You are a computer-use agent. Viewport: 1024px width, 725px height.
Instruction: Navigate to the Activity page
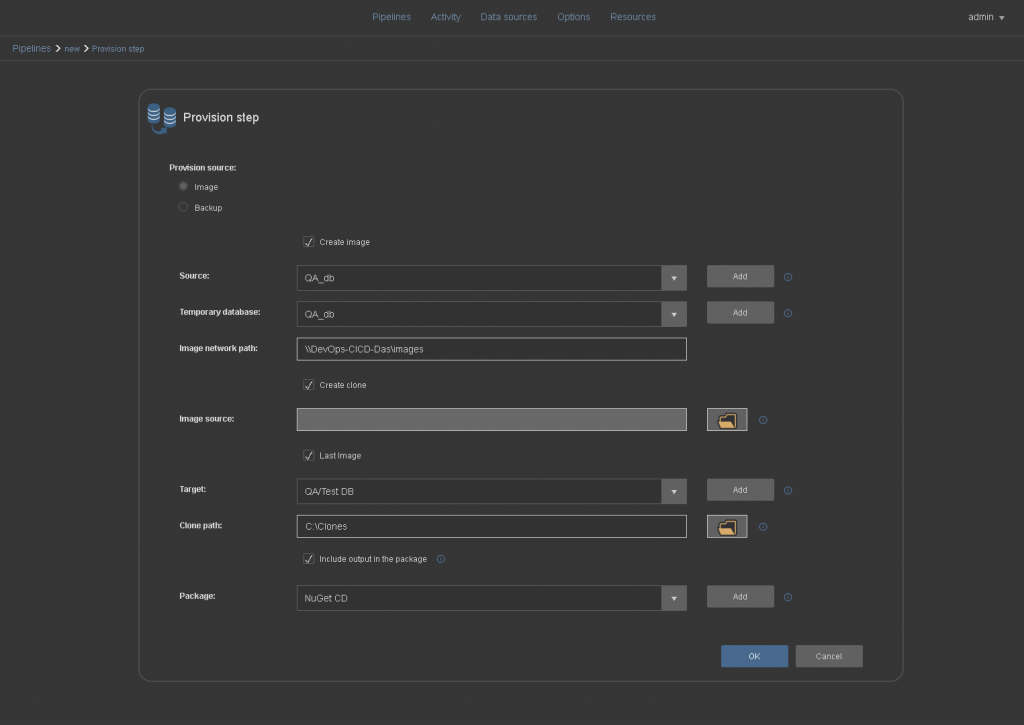click(x=445, y=17)
